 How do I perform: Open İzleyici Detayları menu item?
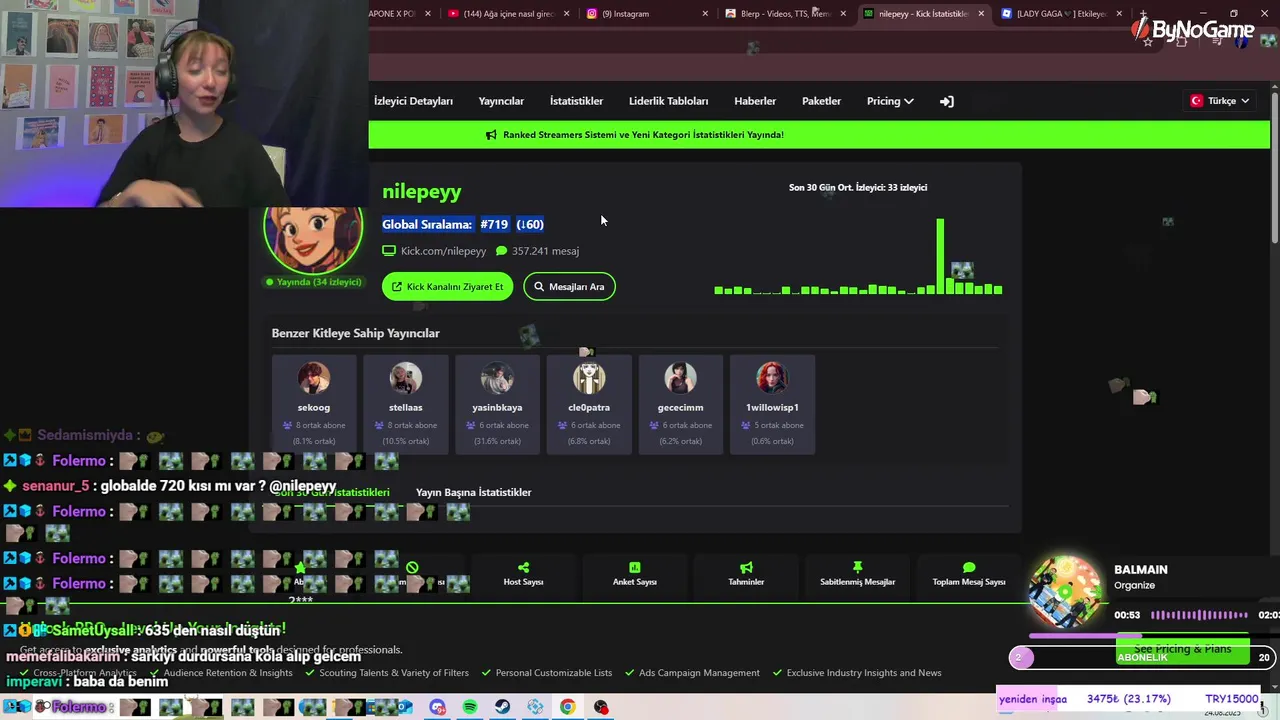point(413,101)
